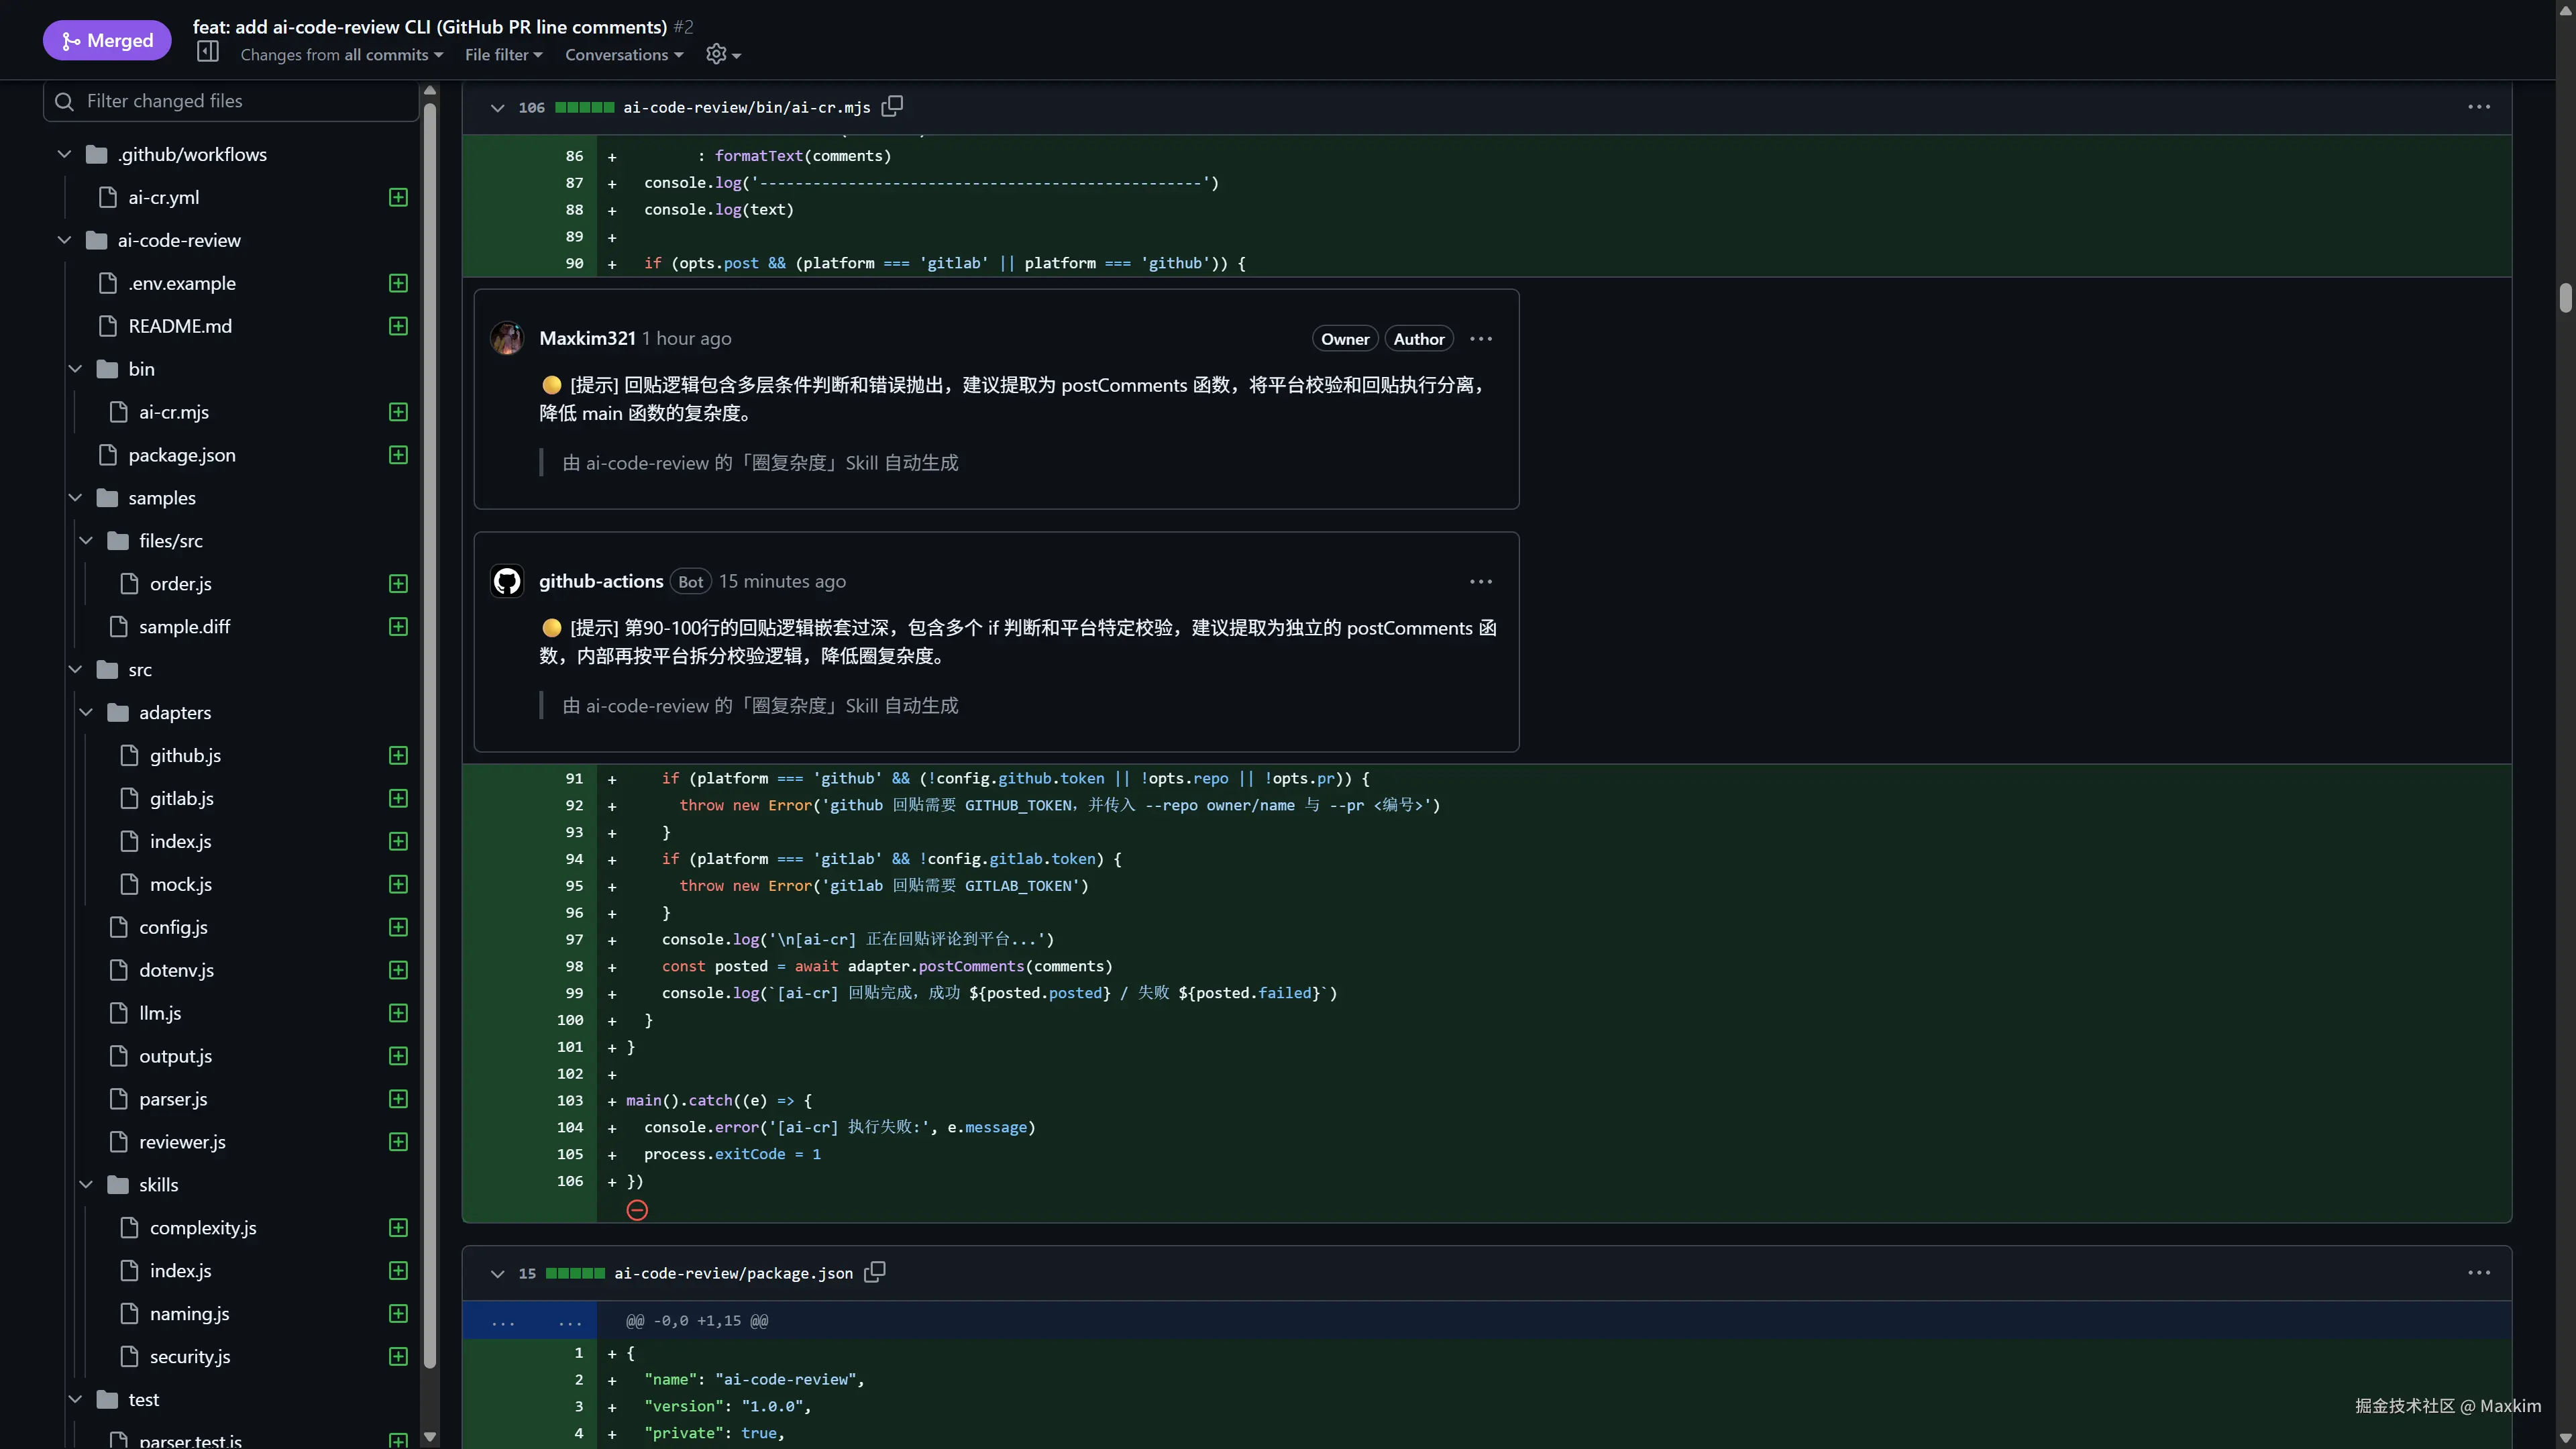This screenshot has width=2576, height=1449.
Task: Collapse the ai-cr.mjs file diff
Action: 497,107
